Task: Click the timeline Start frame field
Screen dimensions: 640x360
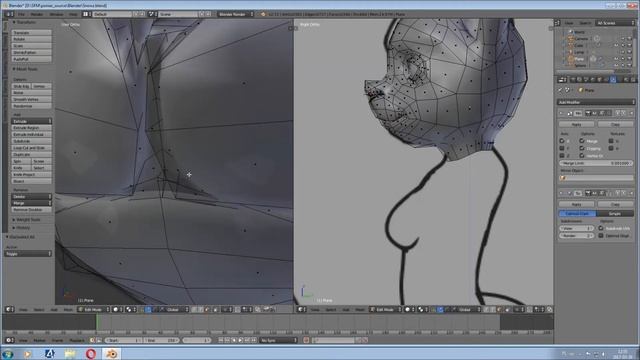Action: 124,340
